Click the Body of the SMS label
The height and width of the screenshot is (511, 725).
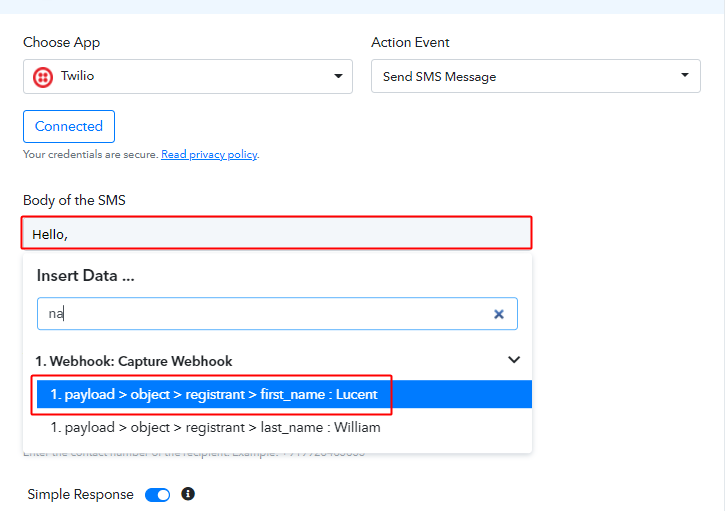[x=74, y=200]
